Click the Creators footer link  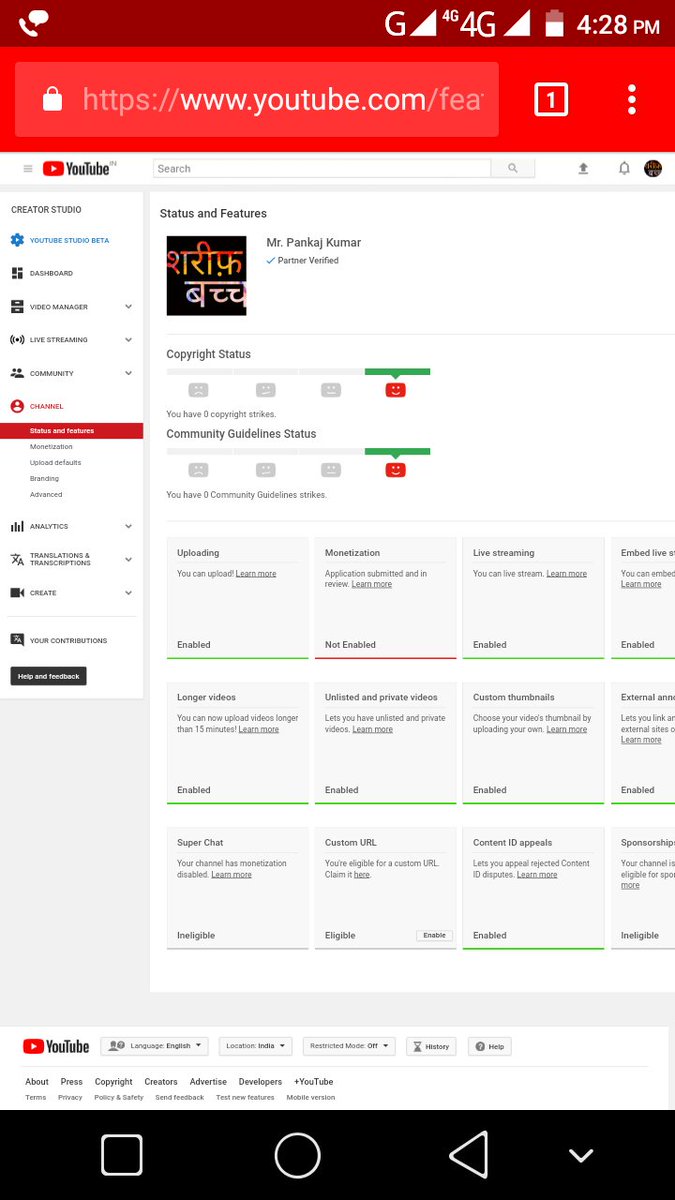point(161,1082)
